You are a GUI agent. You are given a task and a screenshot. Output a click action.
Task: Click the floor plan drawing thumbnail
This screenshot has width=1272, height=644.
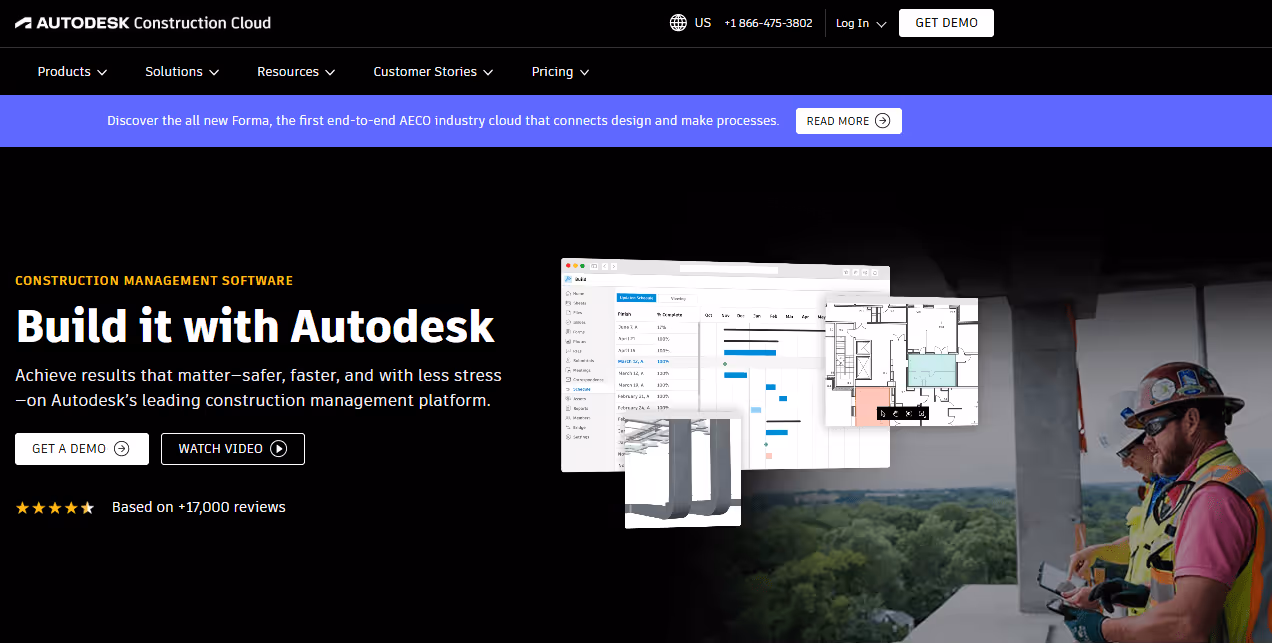(x=900, y=361)
